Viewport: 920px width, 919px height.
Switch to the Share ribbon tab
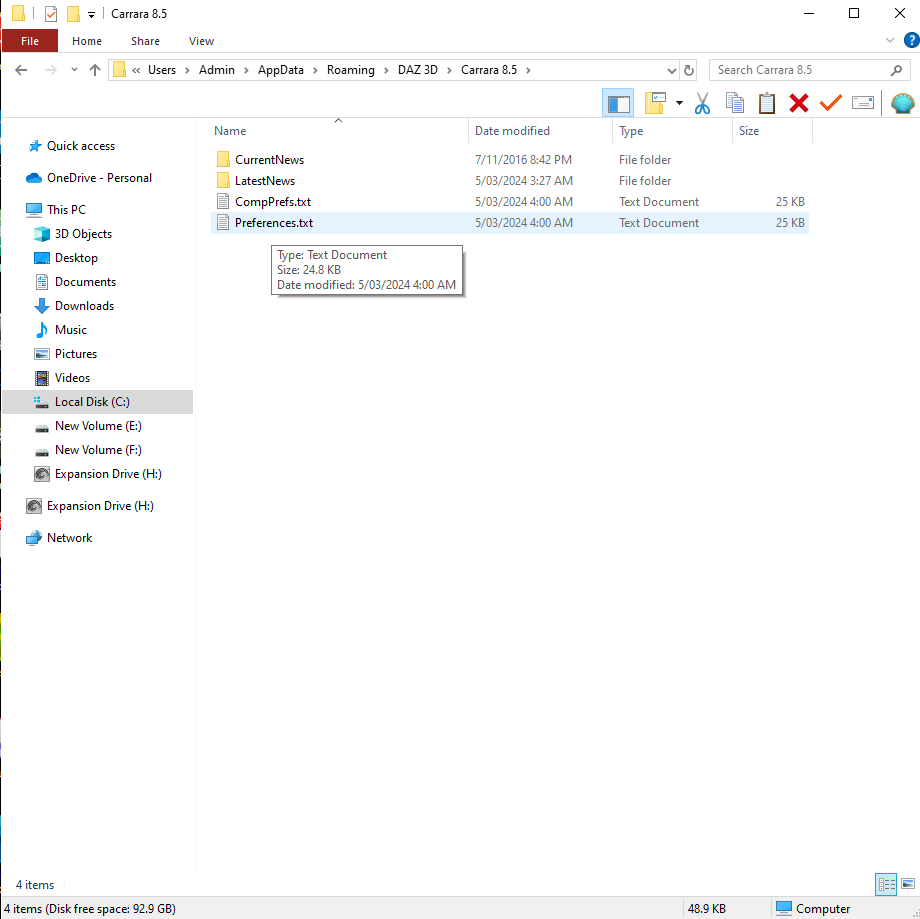click(x=145, y=41)
